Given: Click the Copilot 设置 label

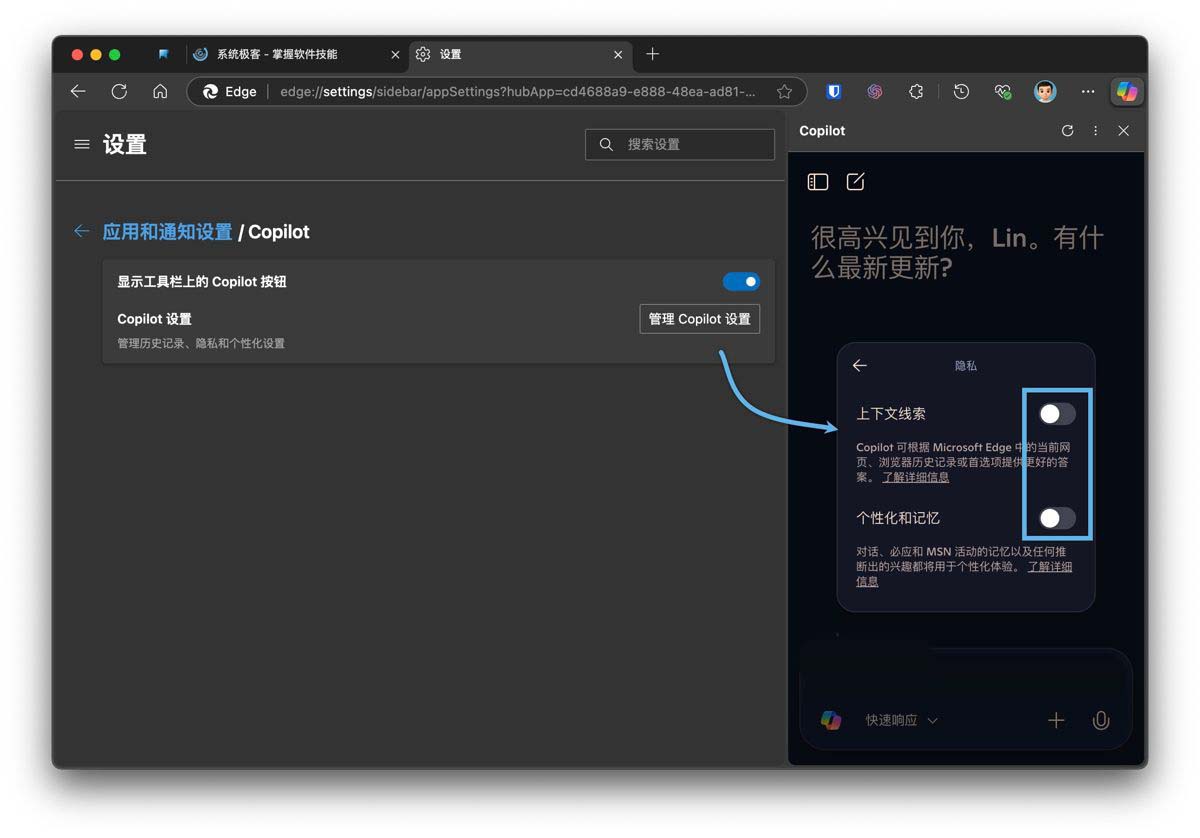Looking at the screenshot, I should [154, 319].
